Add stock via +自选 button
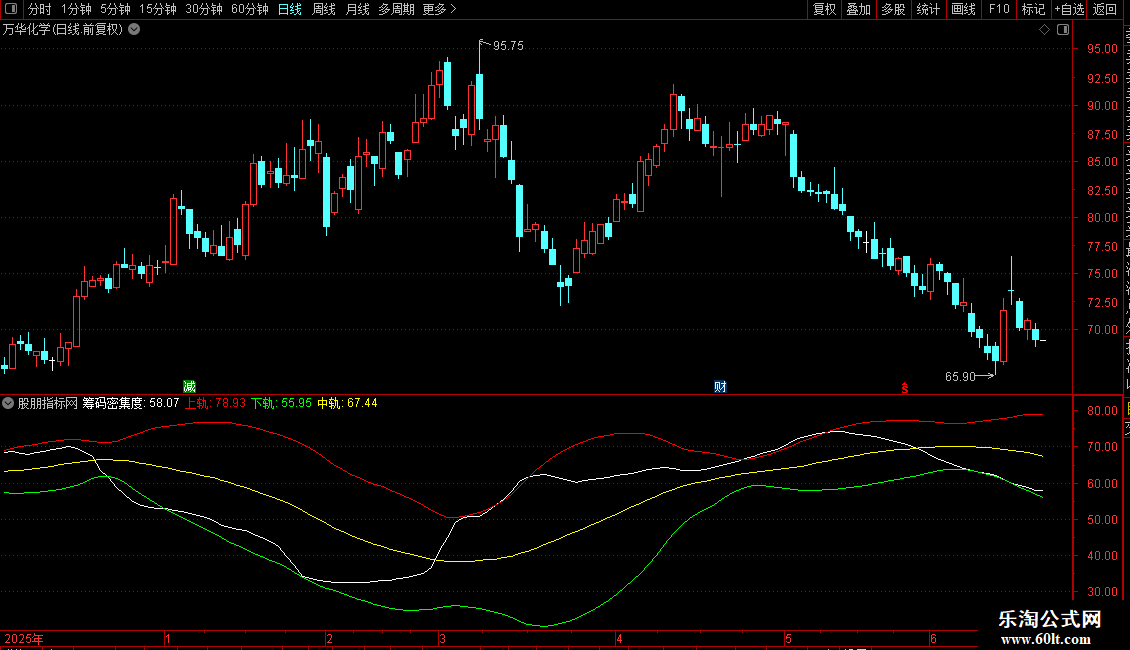1130x650 pixels. click(1069, 9)
